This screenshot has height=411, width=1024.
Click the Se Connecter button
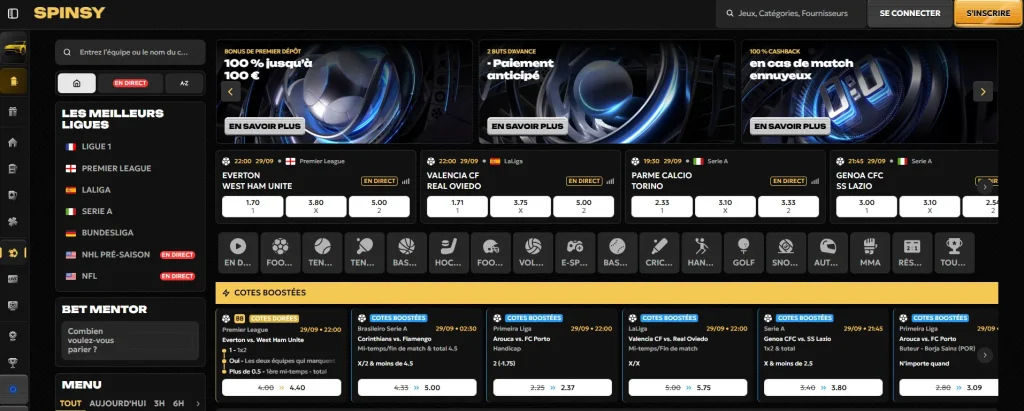click(910, 13)
